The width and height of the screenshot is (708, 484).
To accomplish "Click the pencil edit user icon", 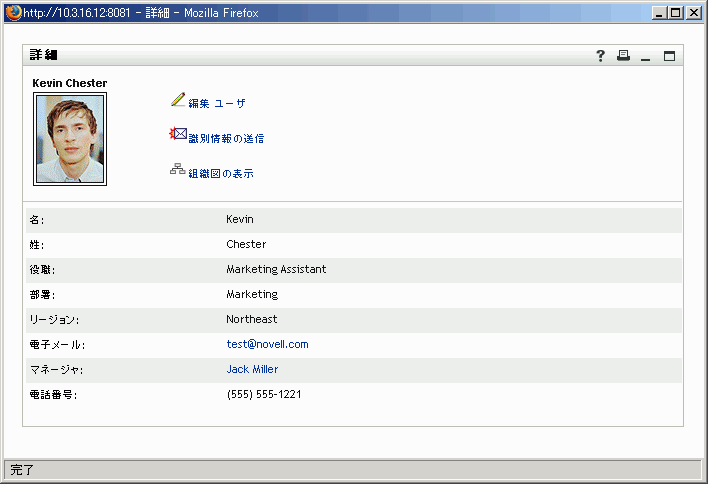I will coord(178,100).
